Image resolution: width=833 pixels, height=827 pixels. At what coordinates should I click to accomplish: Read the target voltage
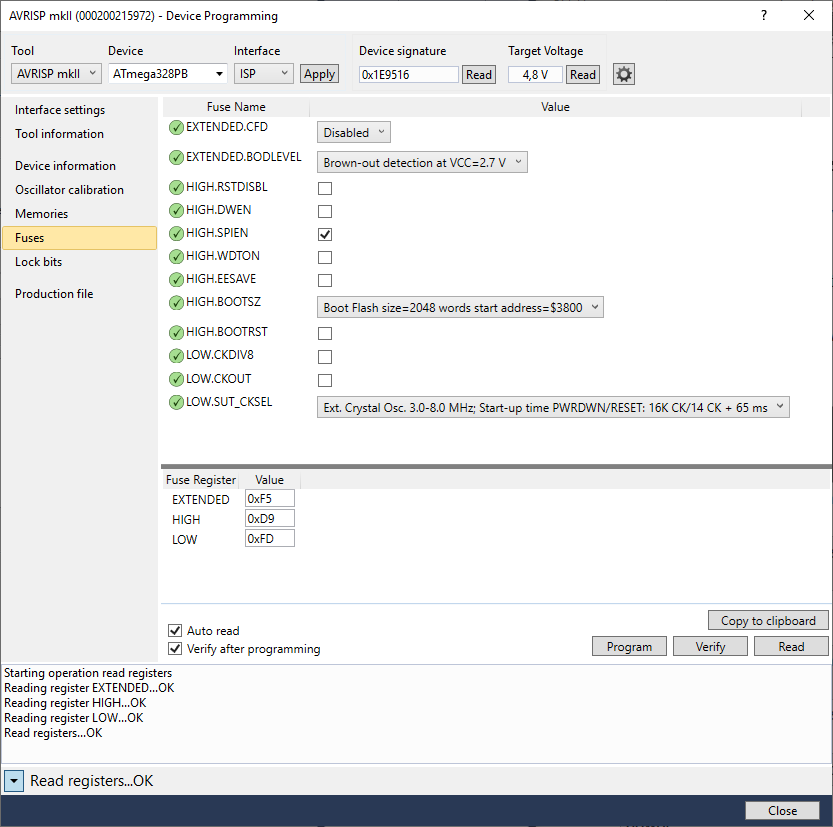pyautogui.click(x=583, y=74)
